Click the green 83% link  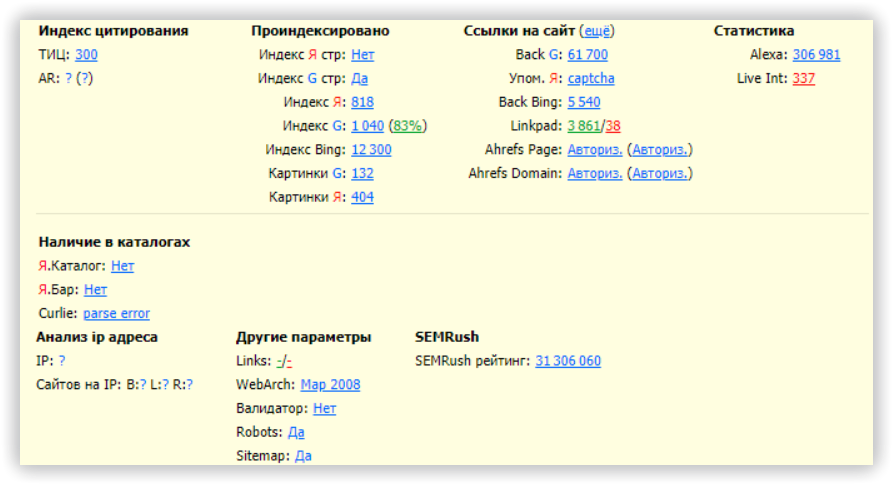tap(407, 126)
